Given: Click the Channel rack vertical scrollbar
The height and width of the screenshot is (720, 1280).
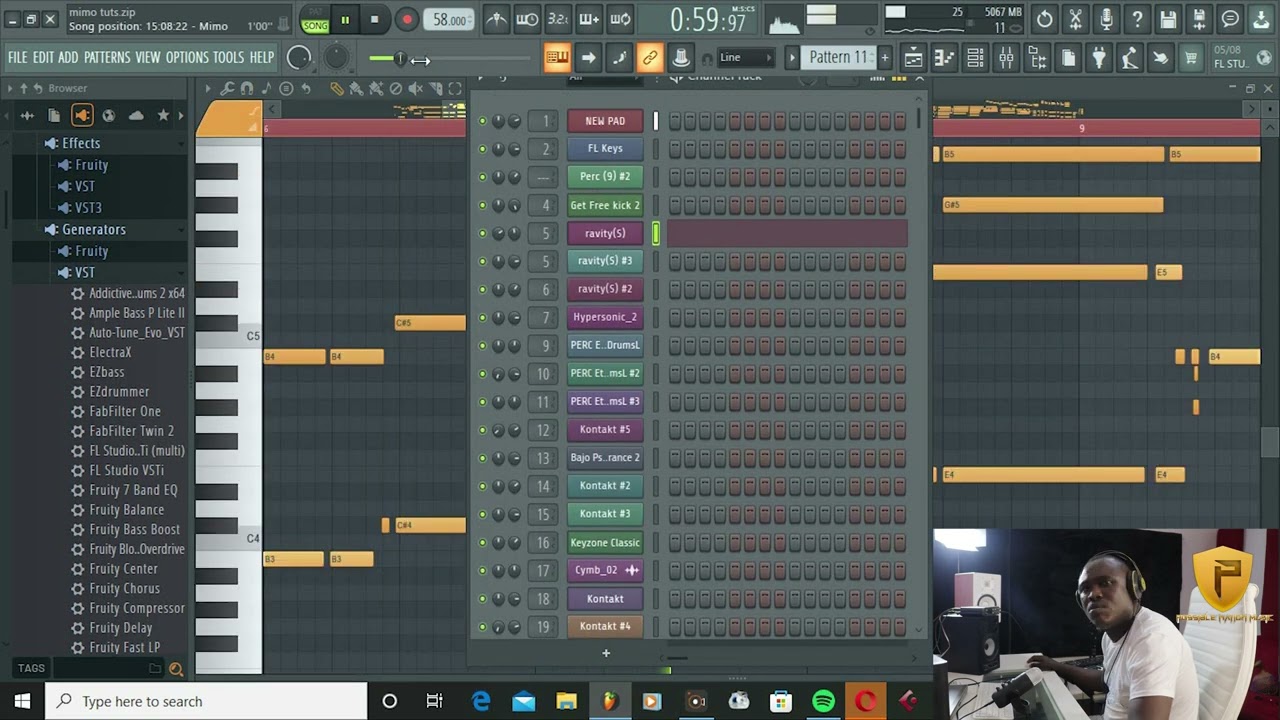Looking at the screenshot, I should (x=920, y=118).
